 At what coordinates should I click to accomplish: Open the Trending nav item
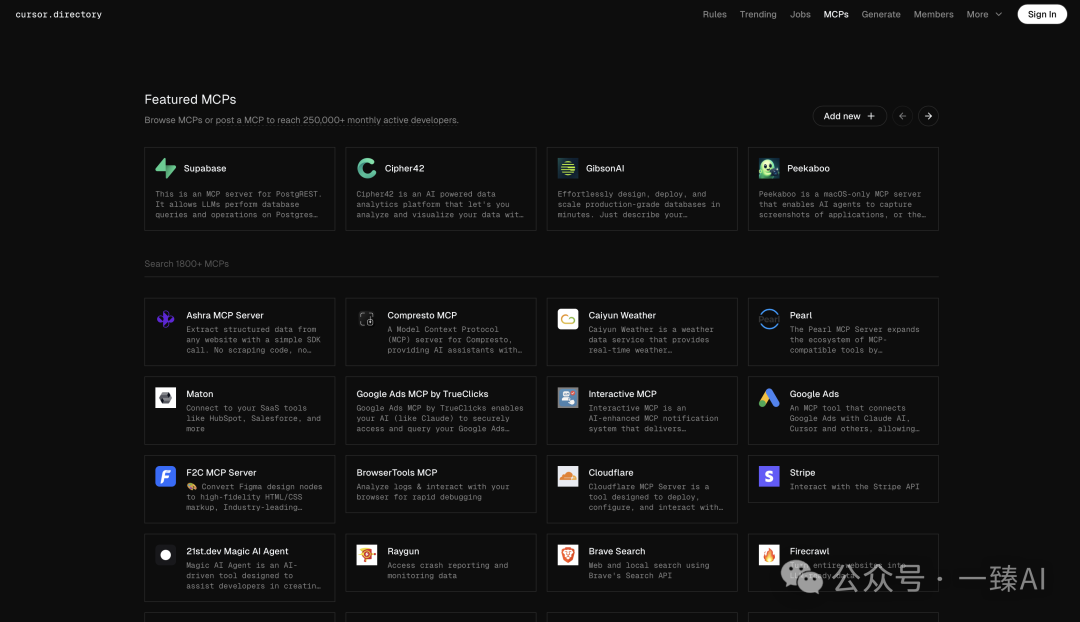(x=758, y=14)
